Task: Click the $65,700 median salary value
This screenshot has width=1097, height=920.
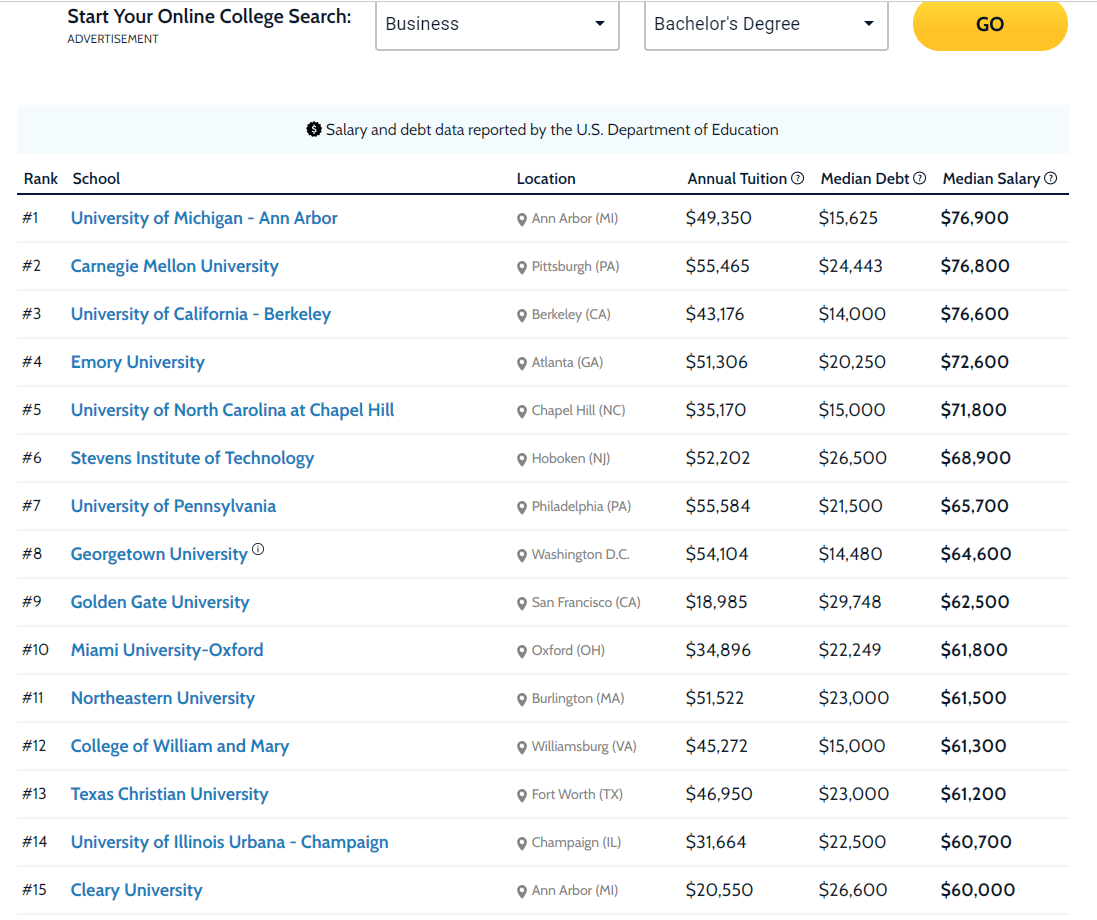Action: coord(975,506)
